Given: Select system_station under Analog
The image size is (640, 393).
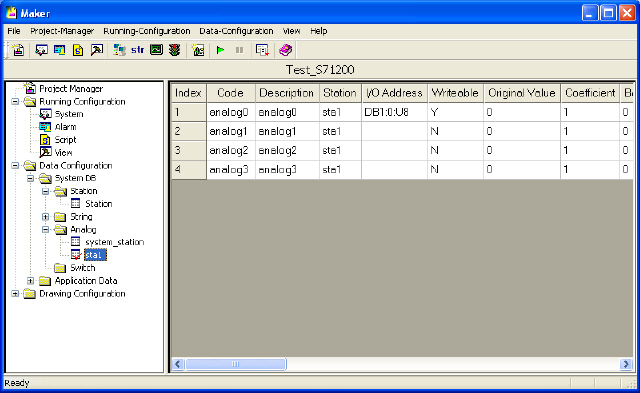Looking at the screenshot, I should coord(114,242).
